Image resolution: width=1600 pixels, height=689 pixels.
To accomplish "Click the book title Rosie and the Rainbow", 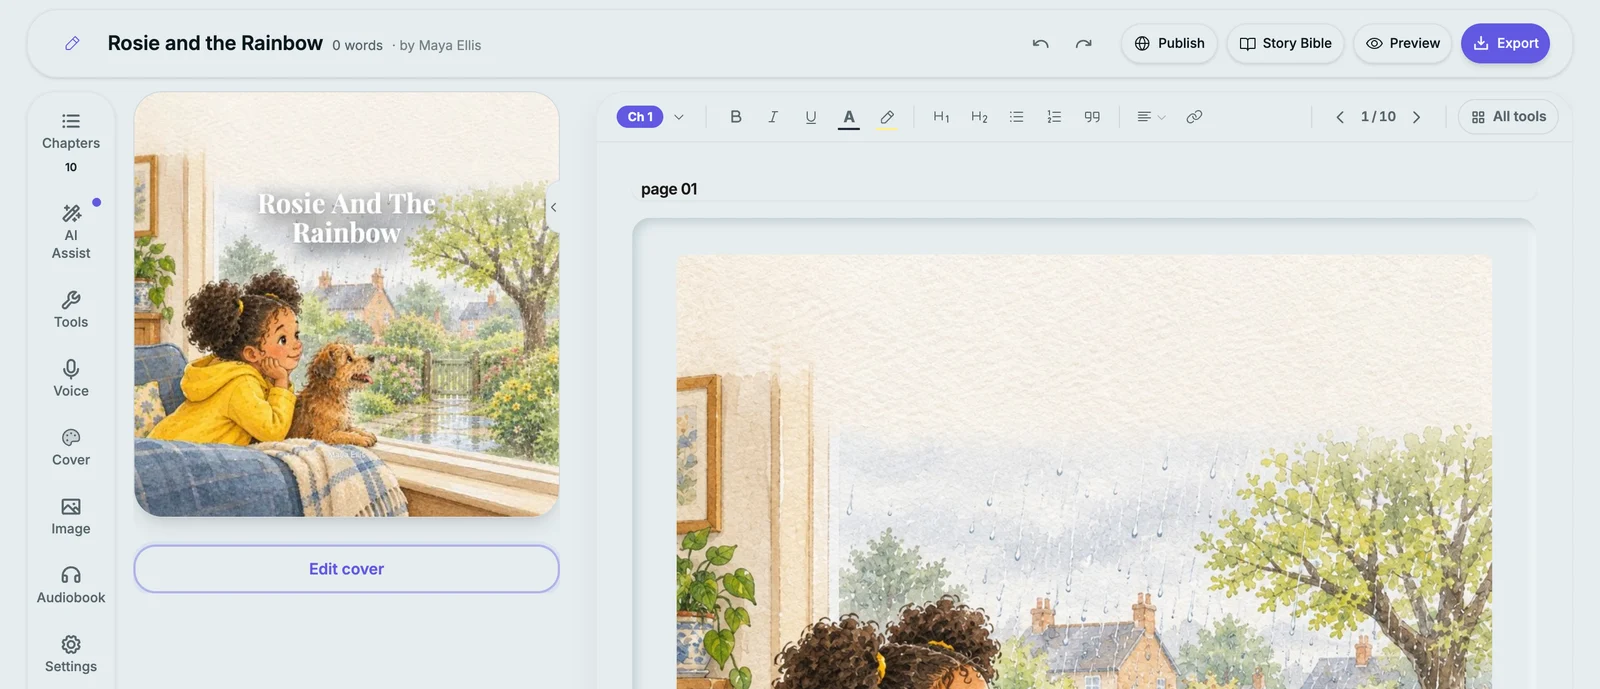I will tap(215, 43).
